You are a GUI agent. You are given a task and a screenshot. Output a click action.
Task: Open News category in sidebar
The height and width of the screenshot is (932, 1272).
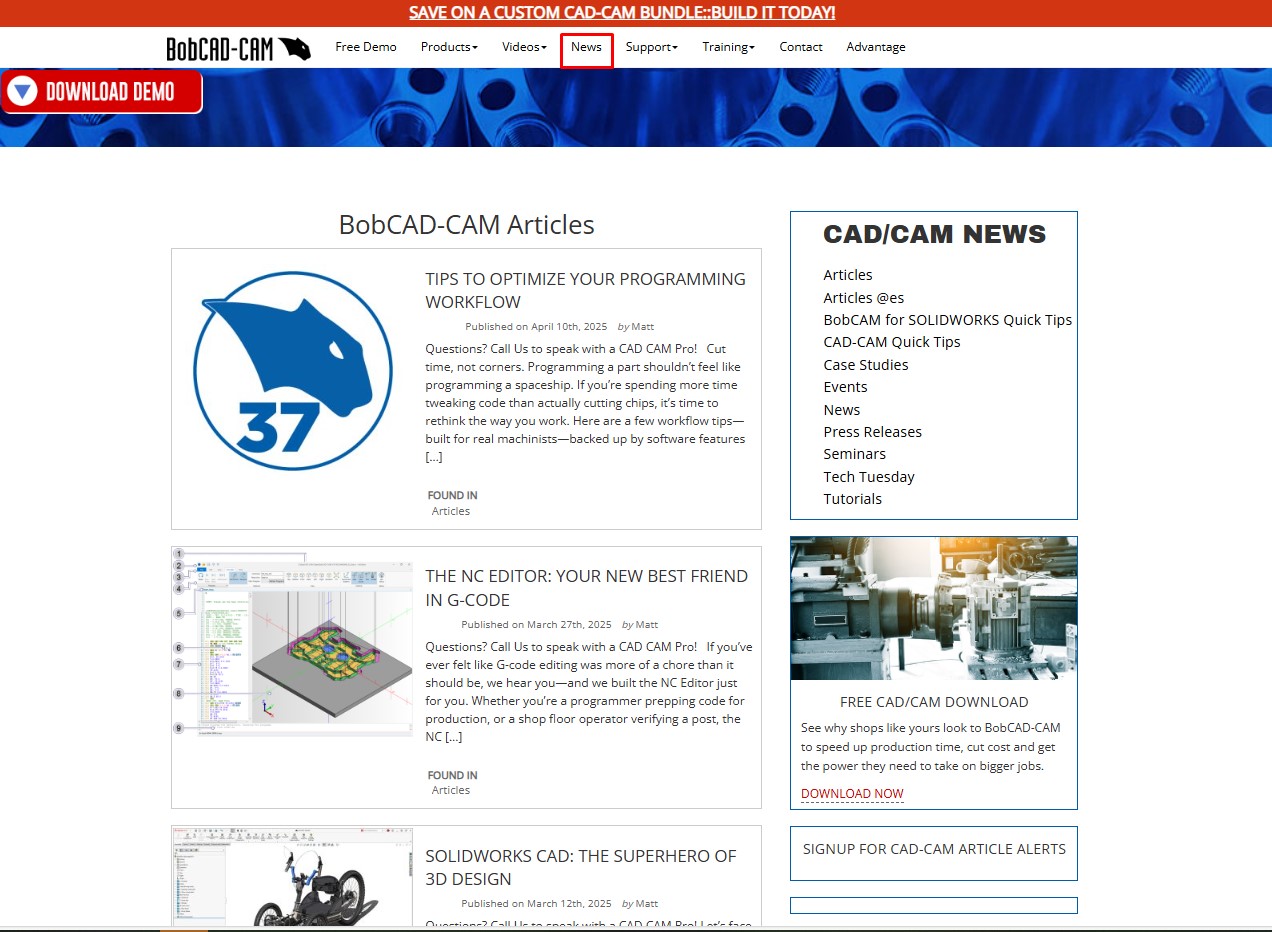tap(842, 410)
